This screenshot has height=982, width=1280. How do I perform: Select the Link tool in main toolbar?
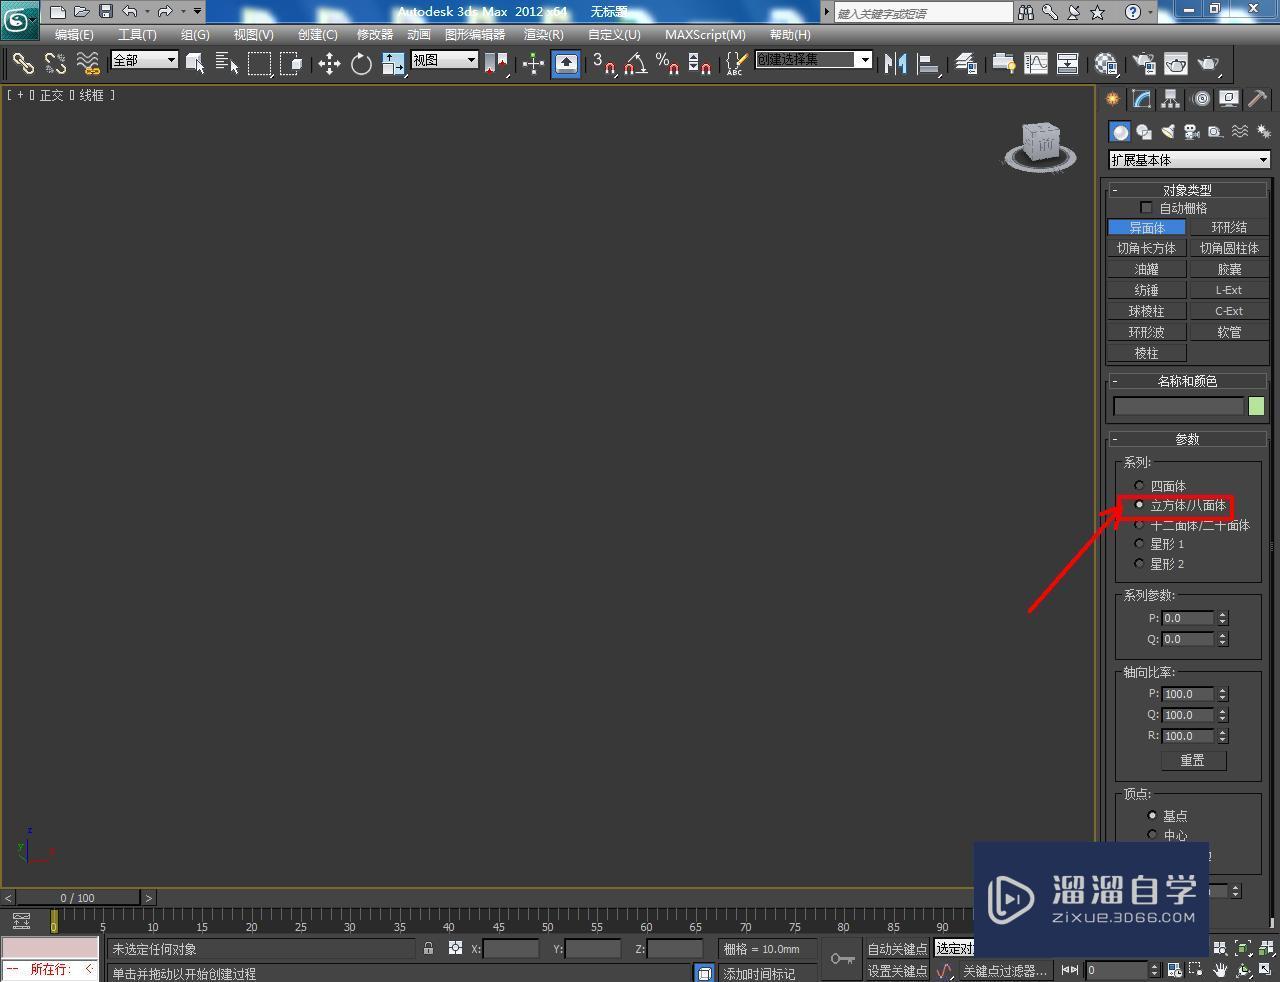pyautogui.click(x=22, y=63)
